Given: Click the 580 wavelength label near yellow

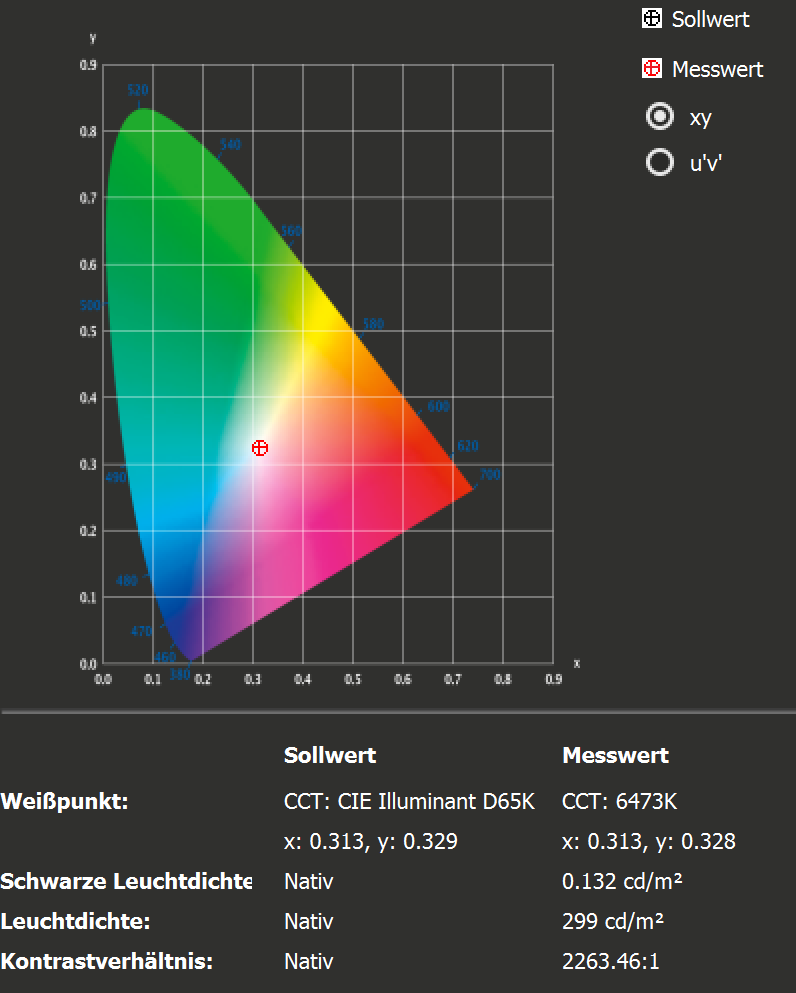Looking at the screenshot, I should [373, 324].
